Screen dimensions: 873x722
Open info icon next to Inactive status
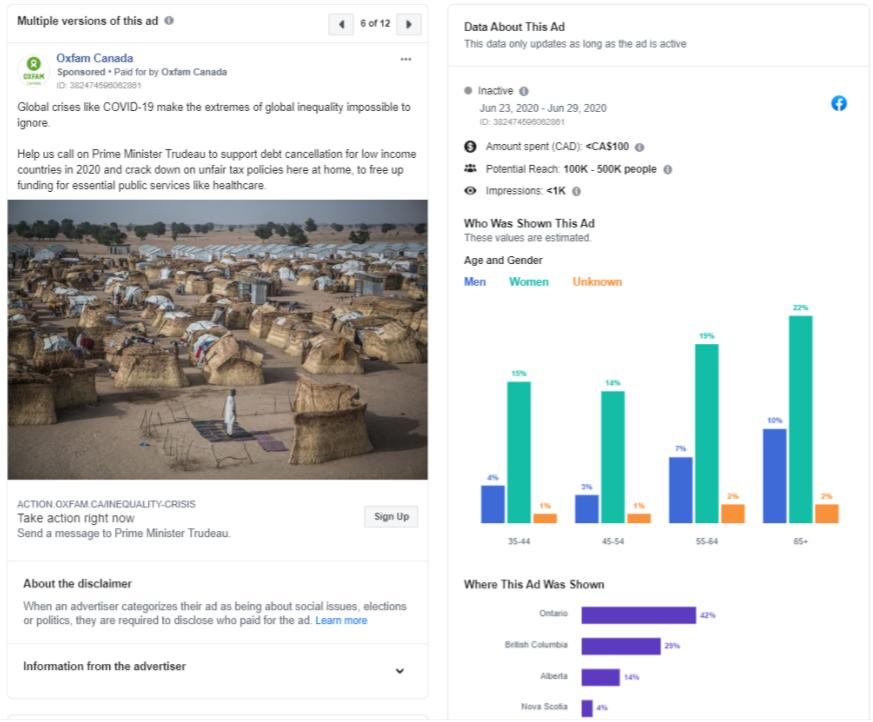(523, 91)
